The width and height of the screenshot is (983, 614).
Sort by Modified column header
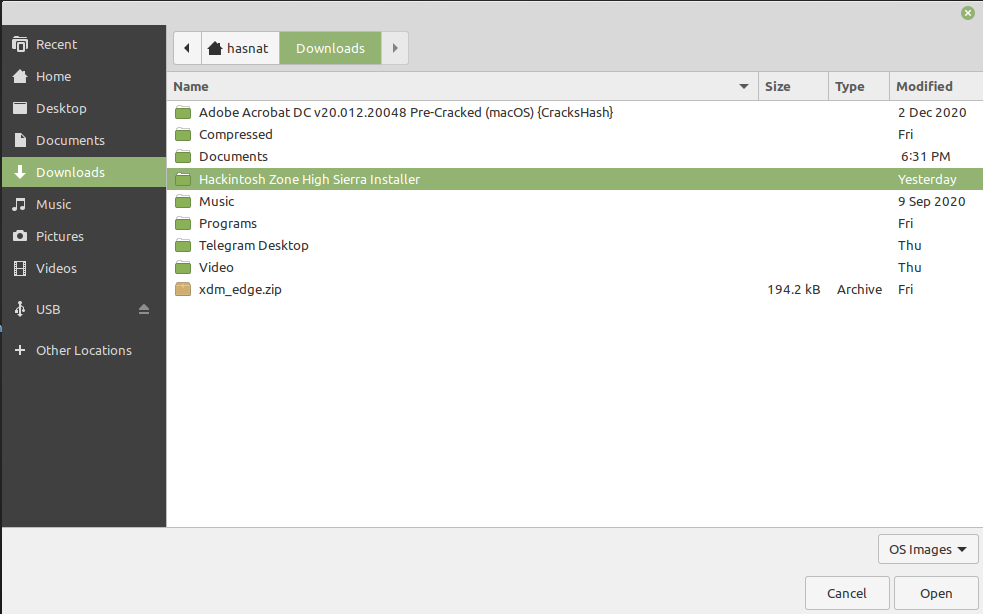click(936, 87)
